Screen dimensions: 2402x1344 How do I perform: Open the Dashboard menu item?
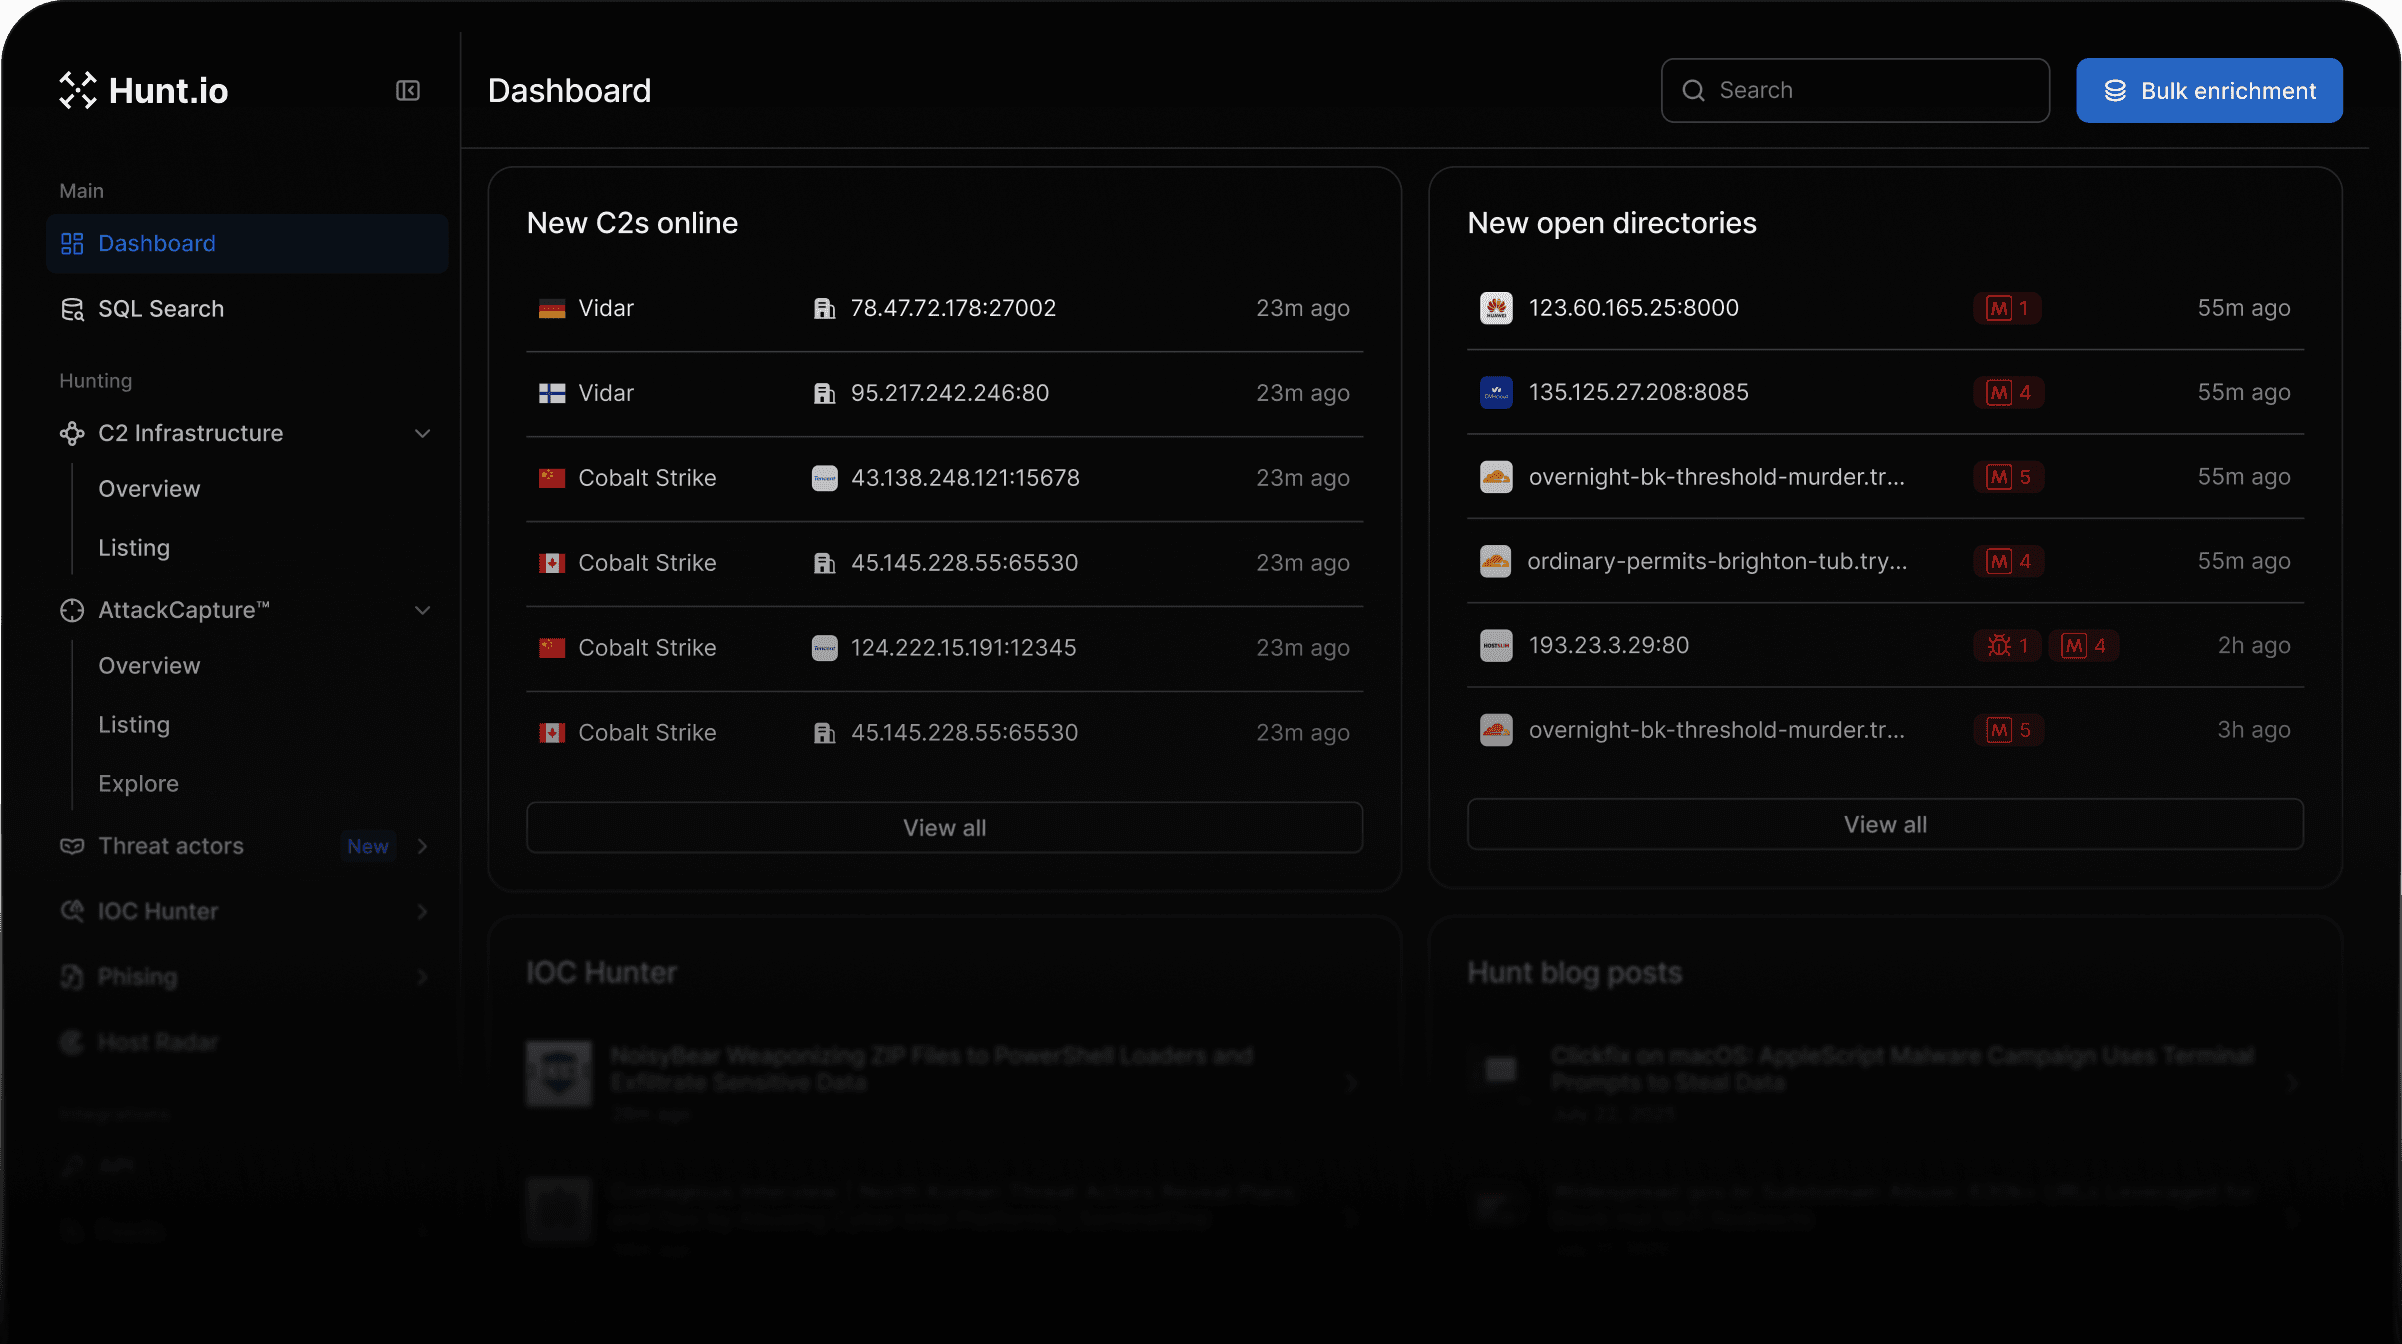tap(156, 243)
